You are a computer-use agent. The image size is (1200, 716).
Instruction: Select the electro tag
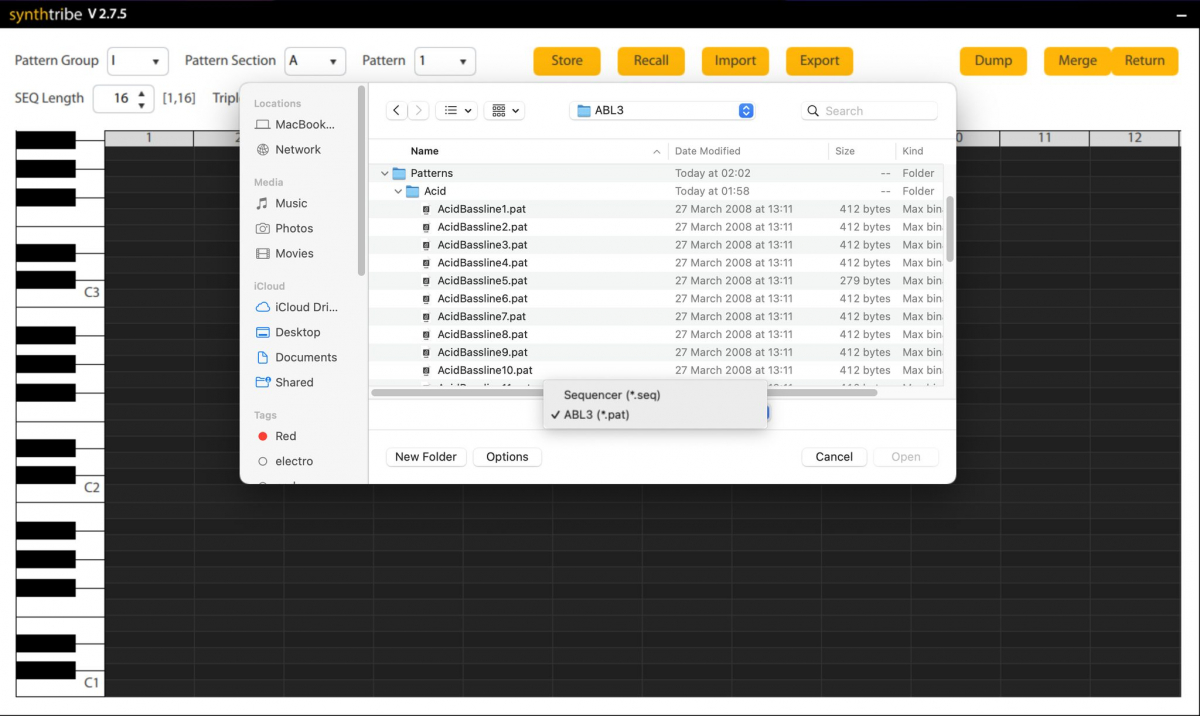click(293, 461)
